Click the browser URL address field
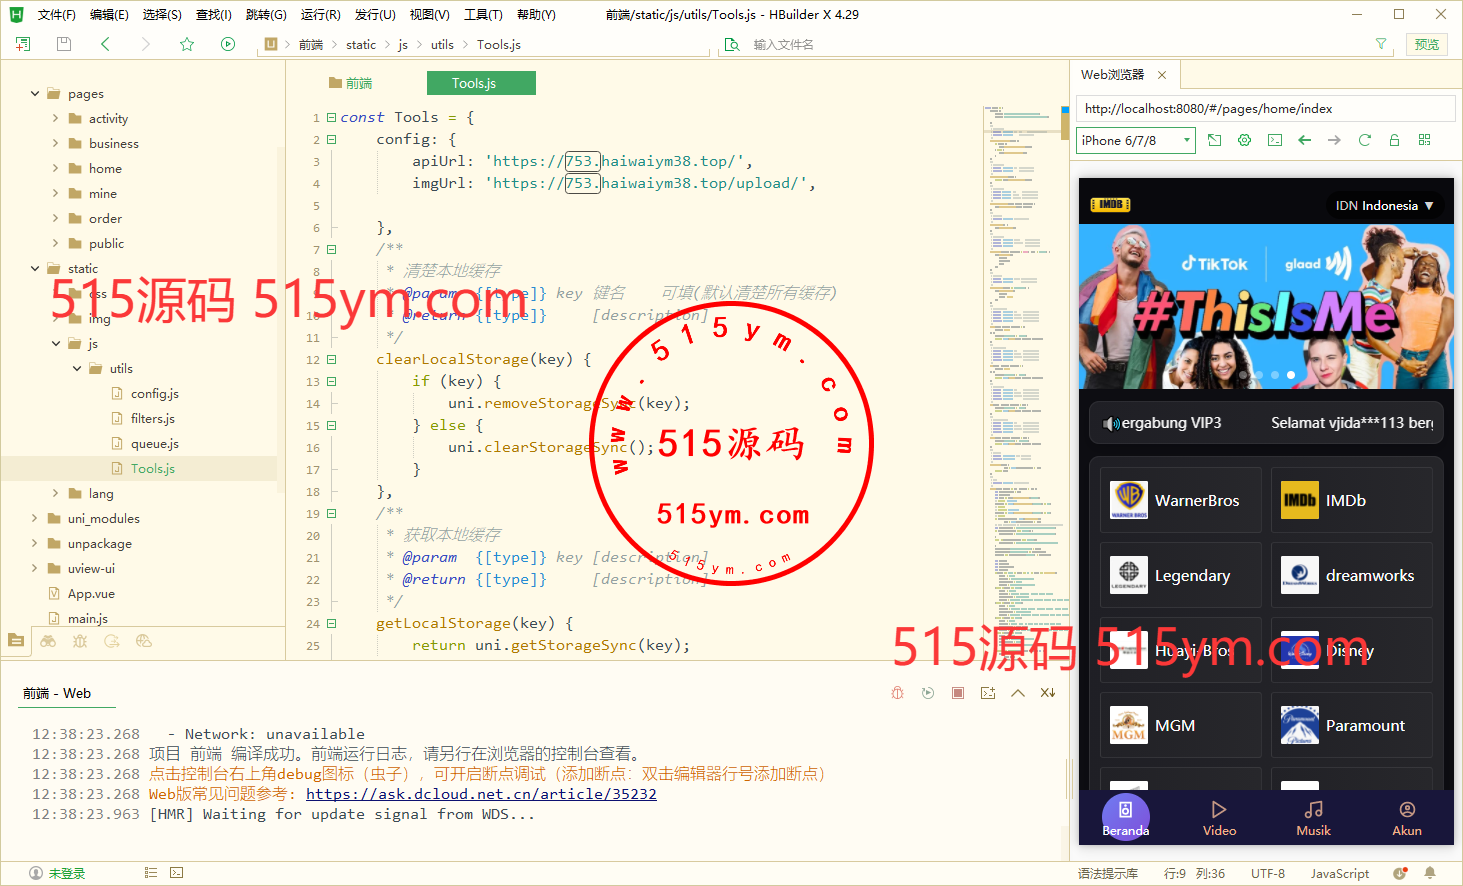 (x=1266, y=109)
